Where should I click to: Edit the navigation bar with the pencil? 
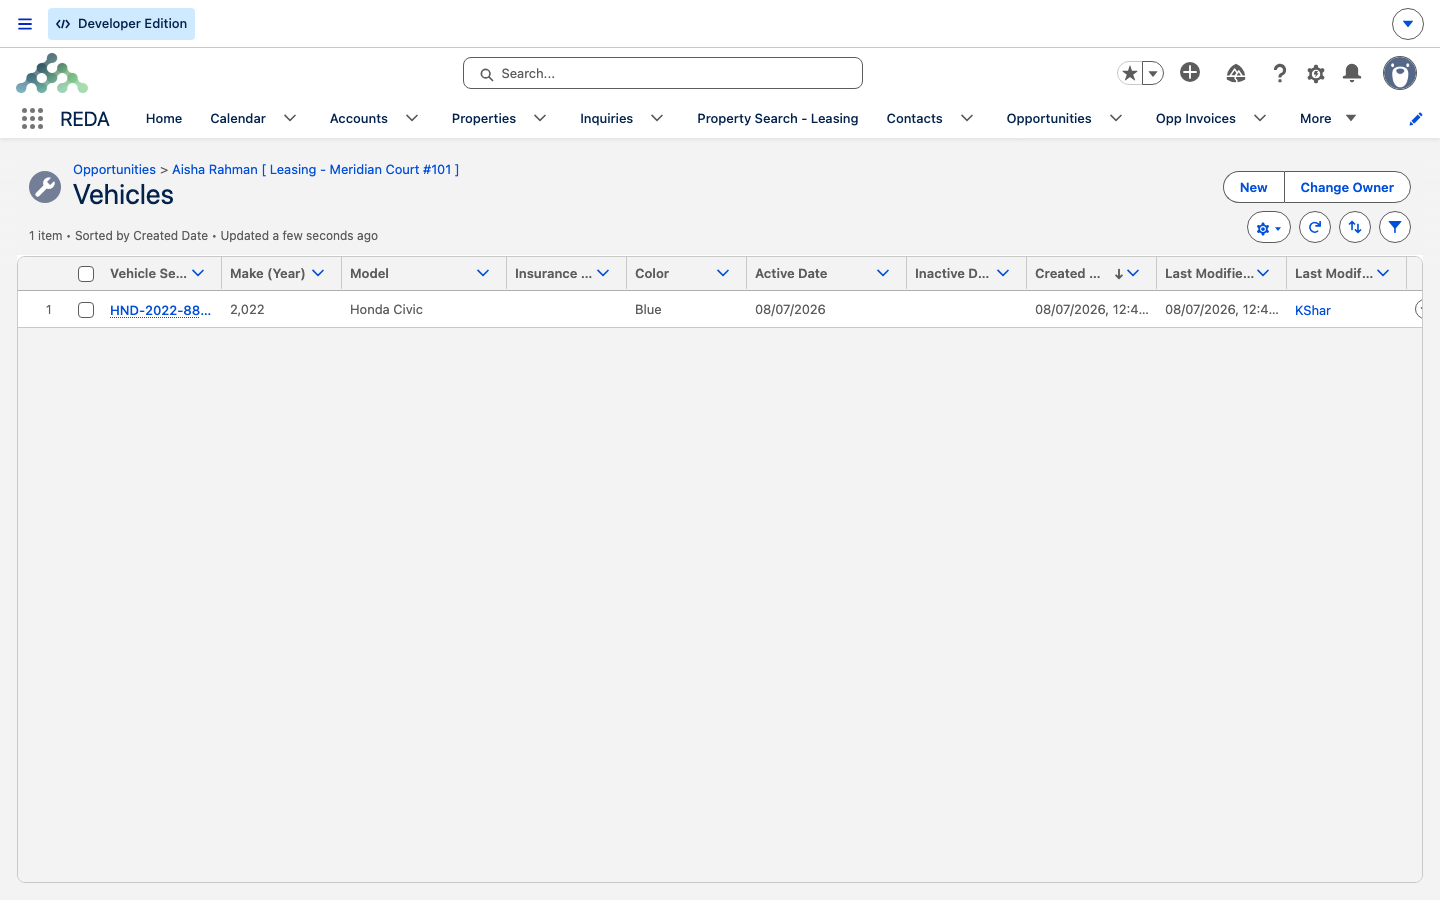click(1415, 119)
